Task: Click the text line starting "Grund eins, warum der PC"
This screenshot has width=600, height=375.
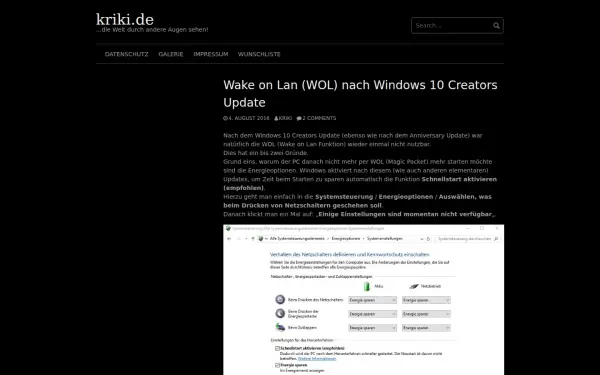Action: pyautogui.click(x=358, y=161)
